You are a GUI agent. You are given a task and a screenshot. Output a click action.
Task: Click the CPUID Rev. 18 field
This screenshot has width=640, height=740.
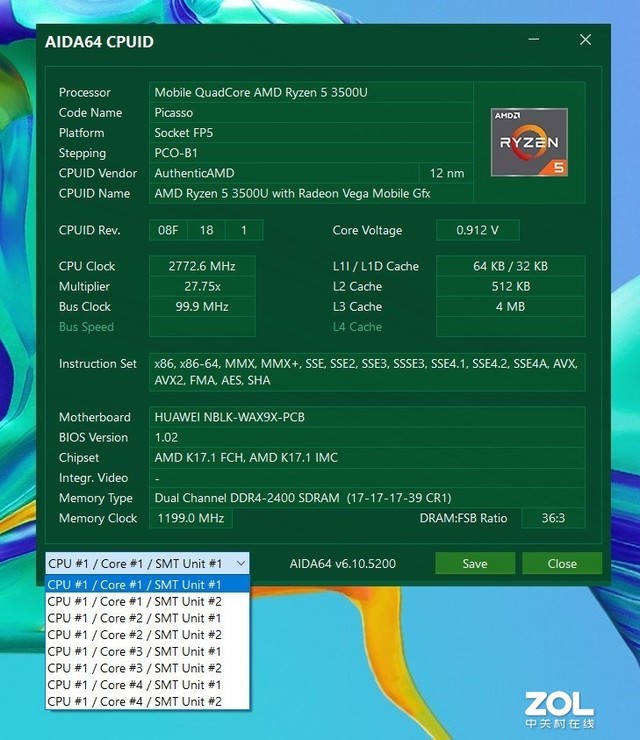tap(206, 230)
